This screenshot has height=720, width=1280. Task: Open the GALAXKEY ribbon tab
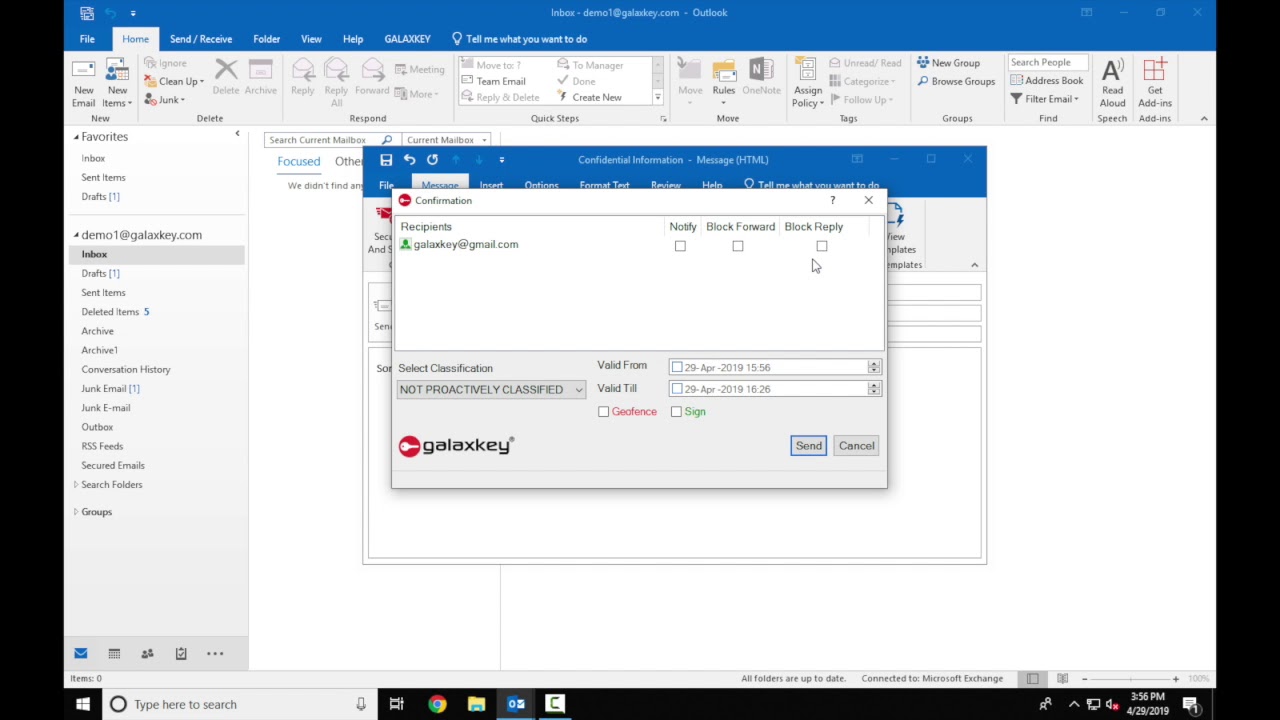pyautogui.click(x=407, y=39)
